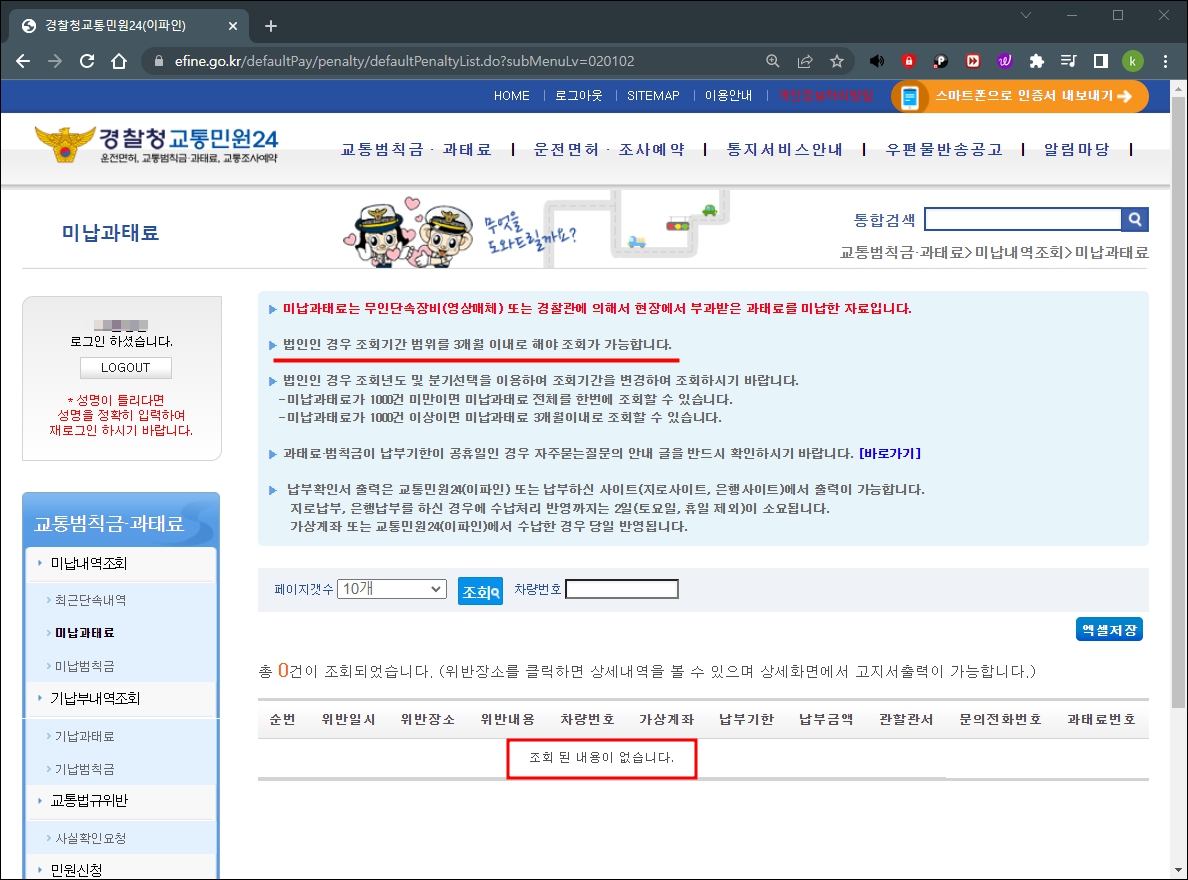The width and height of the screenshot is (1188, 880).
Task: Bookmark this page using the star icon
Action: pyautogui.click(x=837, y=61)
